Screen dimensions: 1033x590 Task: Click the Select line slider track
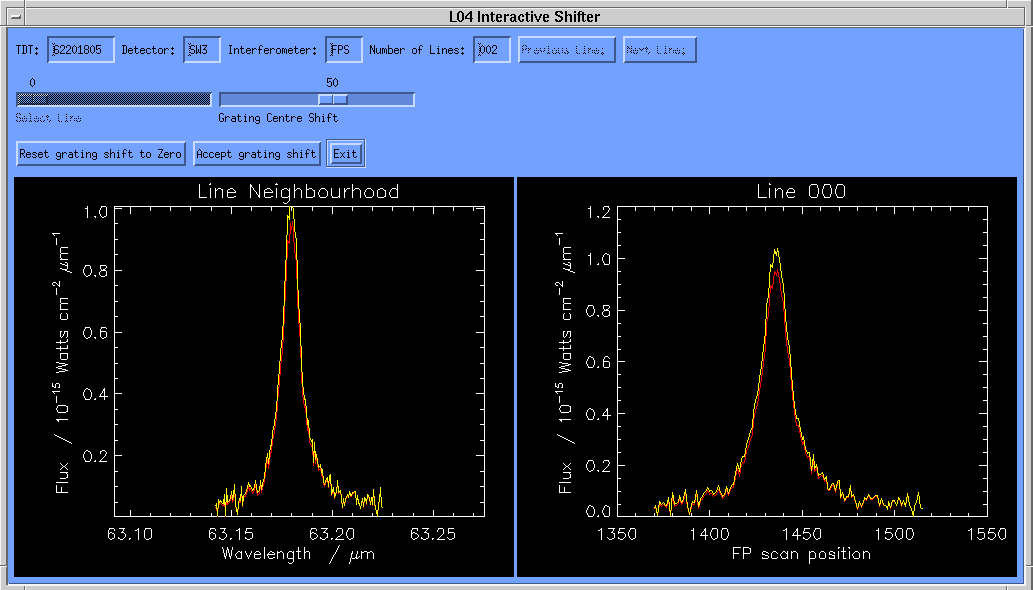pyautogui.click(x=113, y=99)
